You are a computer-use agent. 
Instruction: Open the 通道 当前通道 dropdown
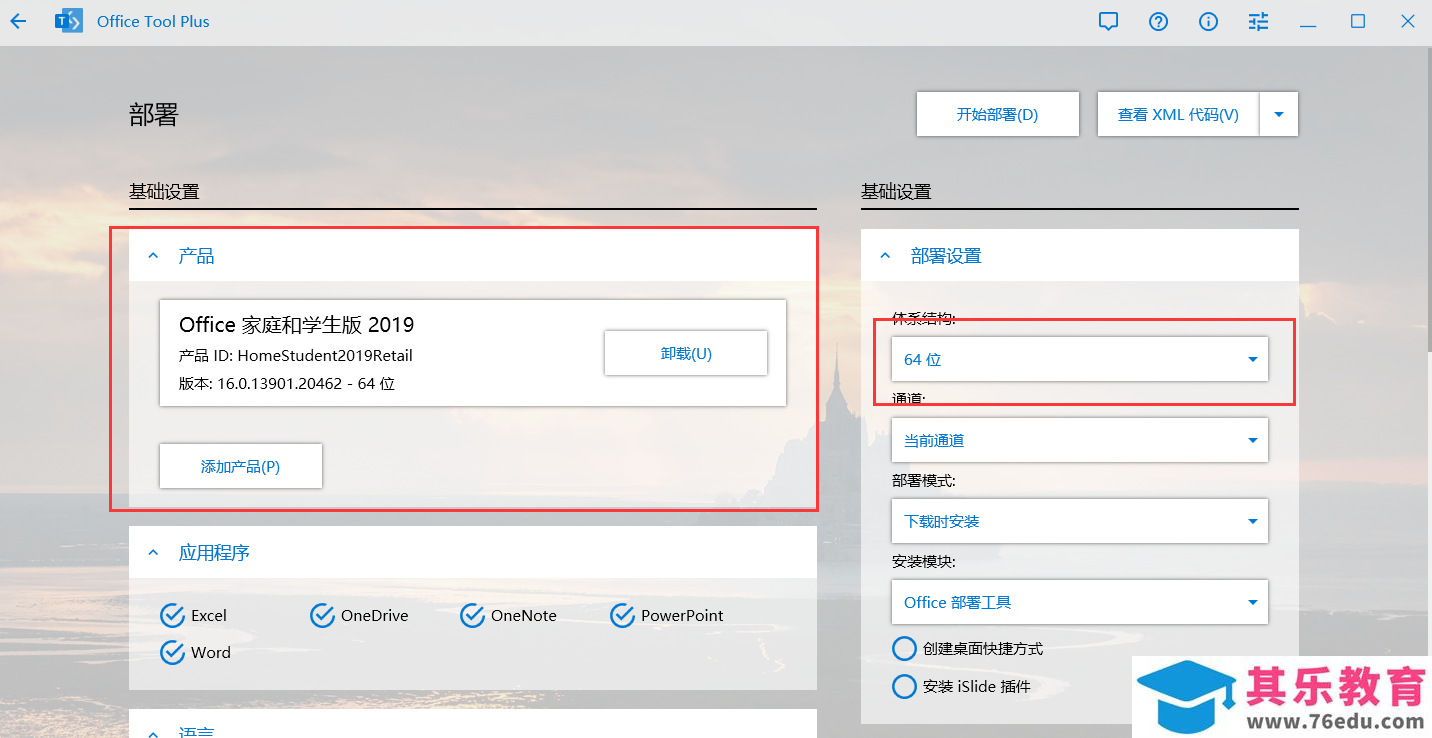1079,440
